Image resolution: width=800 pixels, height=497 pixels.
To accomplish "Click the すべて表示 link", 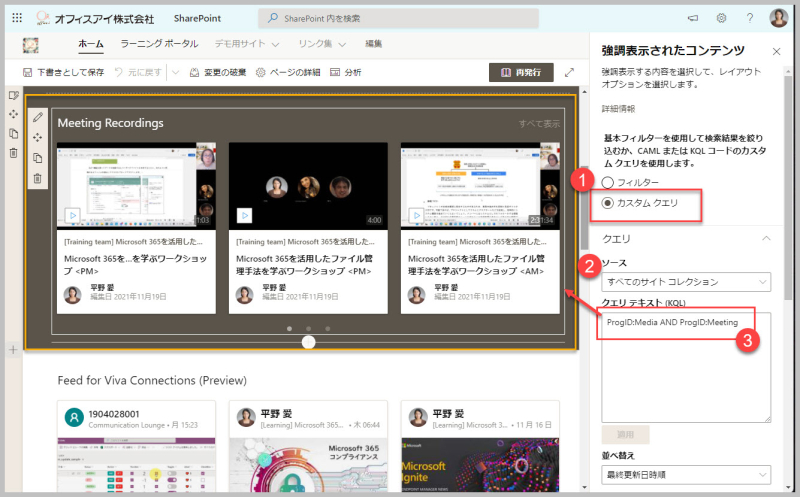I will click(539, 123).
